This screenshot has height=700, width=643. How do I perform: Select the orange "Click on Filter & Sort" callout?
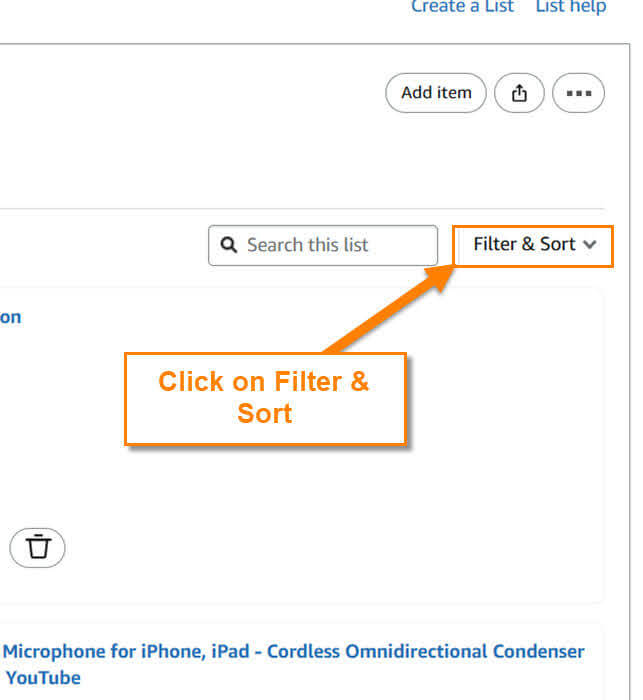coord(265,399)
